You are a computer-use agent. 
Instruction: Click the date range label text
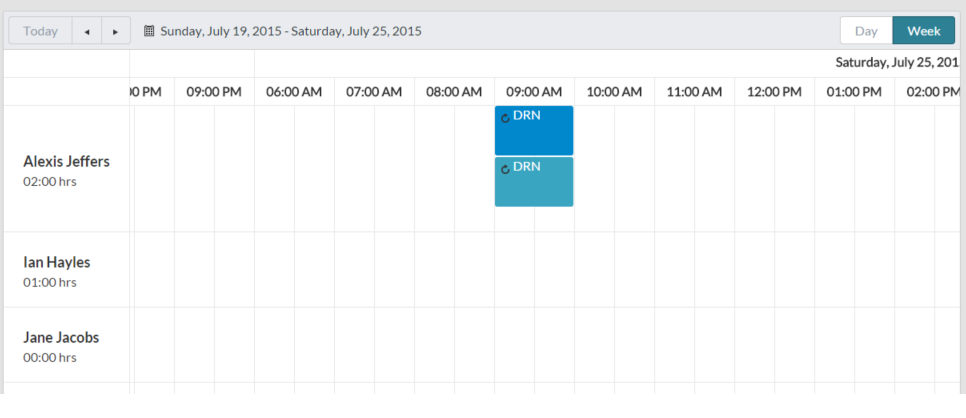coord(291,31)
